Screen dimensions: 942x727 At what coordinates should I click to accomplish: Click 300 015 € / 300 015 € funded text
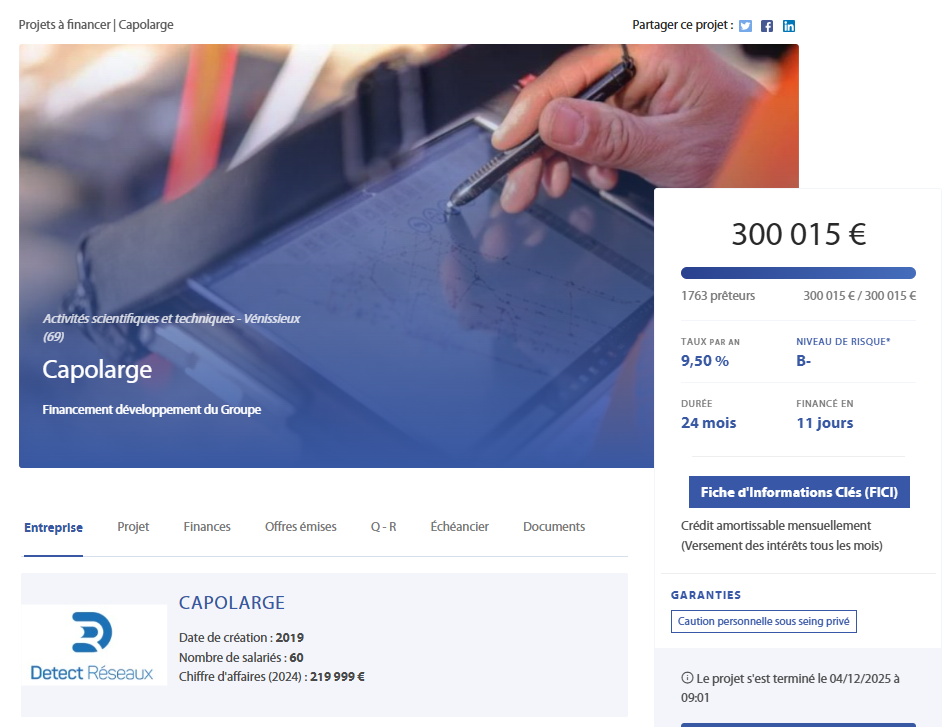point(860,296)
